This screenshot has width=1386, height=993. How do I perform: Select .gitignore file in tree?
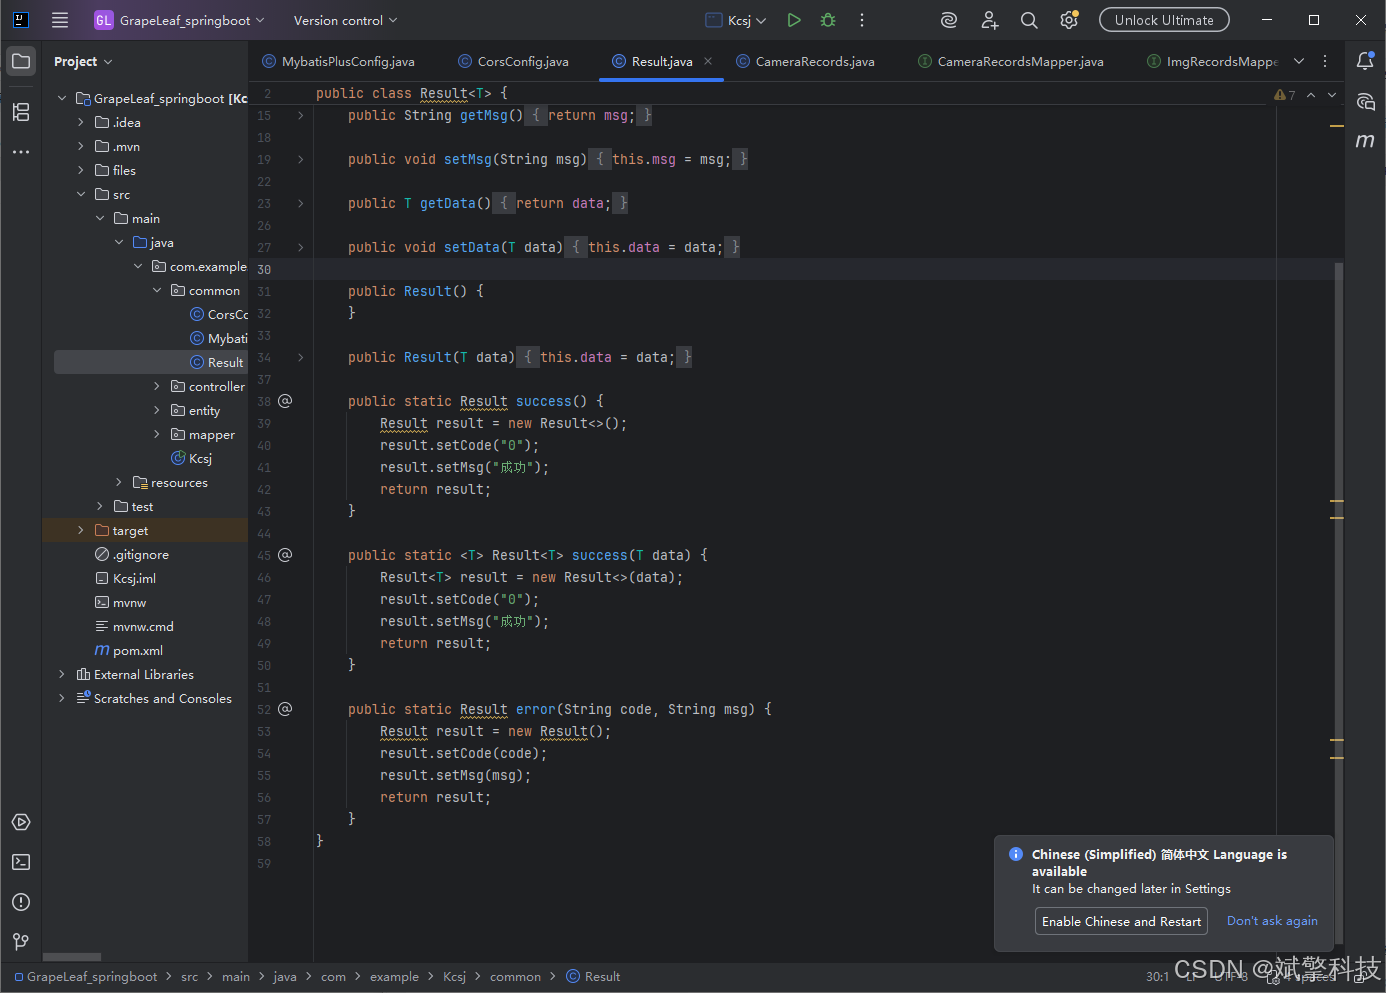131,555
